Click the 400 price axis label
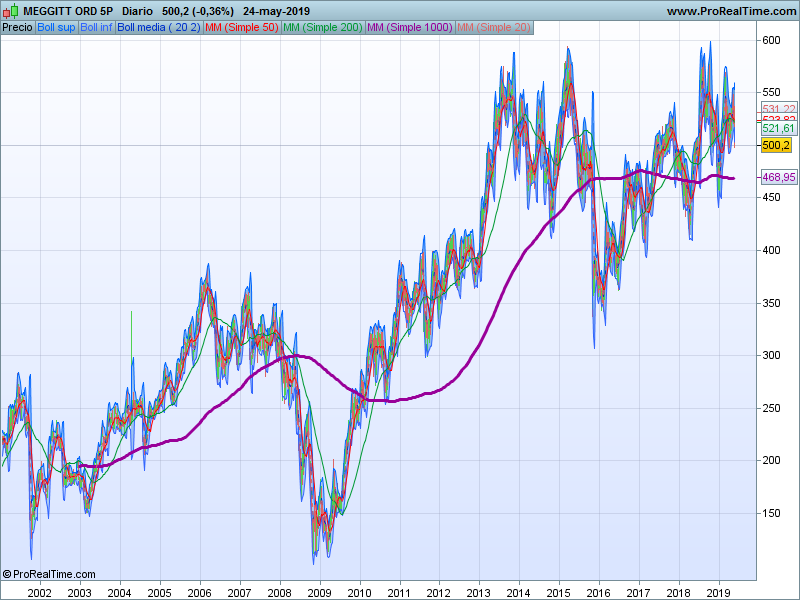The image size is (800, 600). coord(771,251)
